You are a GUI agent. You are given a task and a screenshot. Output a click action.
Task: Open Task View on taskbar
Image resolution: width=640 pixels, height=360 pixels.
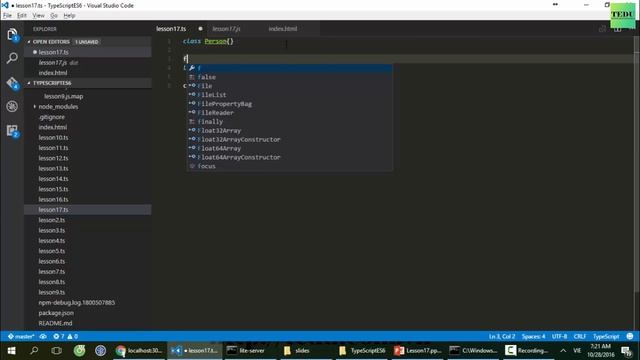pyautogui.click(x=56, y=351)
